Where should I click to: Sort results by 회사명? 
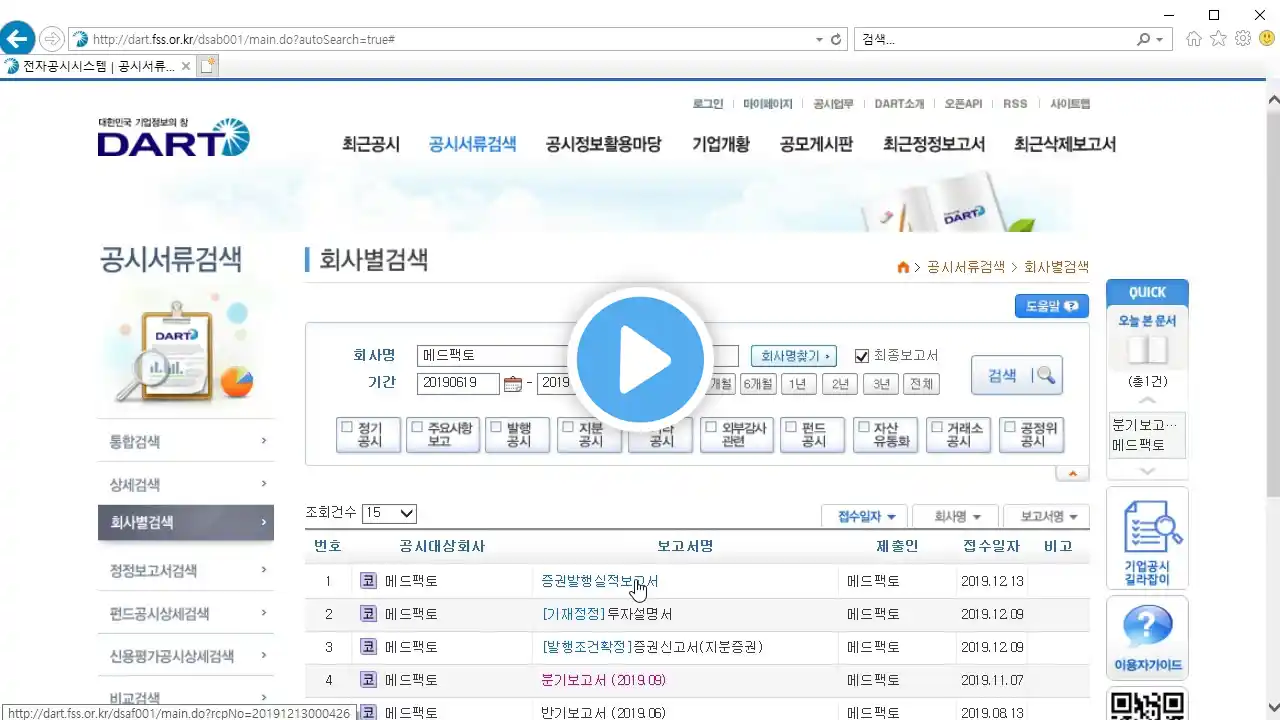957,516
